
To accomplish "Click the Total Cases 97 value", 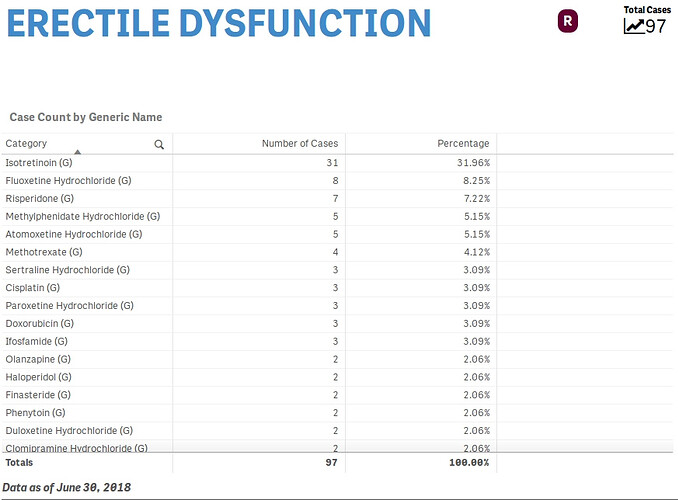I will [656, 26].
